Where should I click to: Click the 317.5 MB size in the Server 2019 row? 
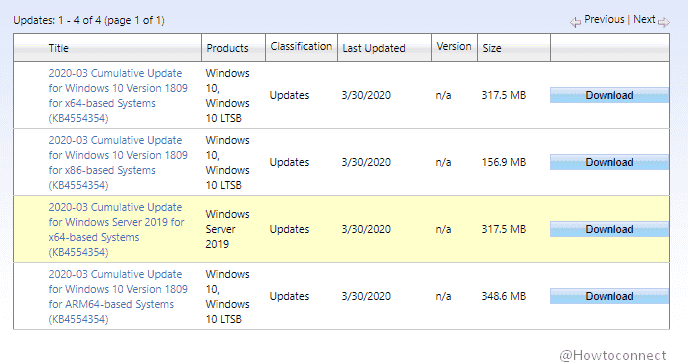504,229
